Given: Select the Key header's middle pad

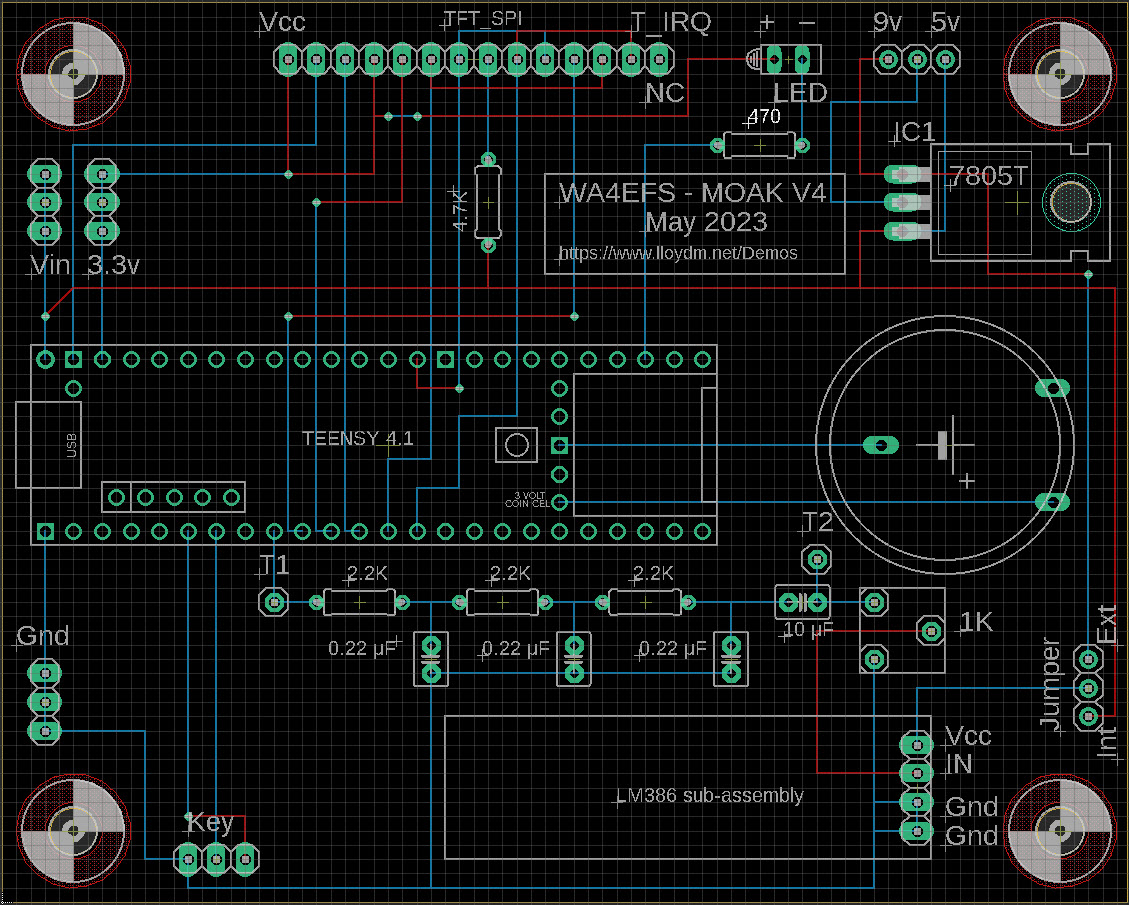Looking at the screenshot, I should pos(216,857).
